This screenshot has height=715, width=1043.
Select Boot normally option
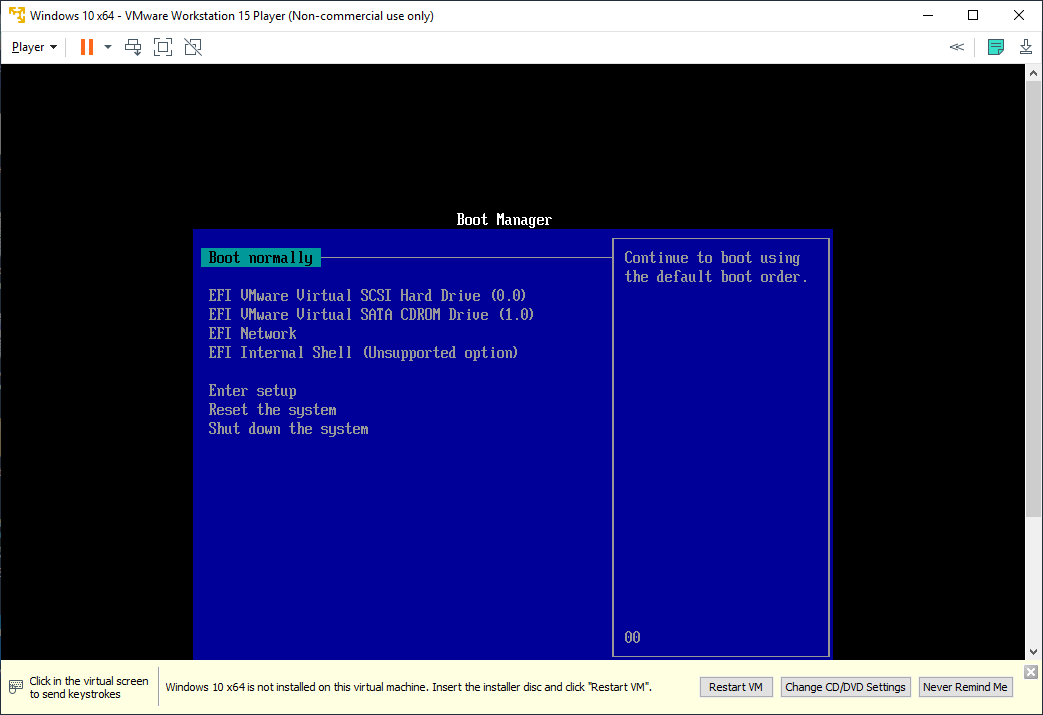point(261,257)
